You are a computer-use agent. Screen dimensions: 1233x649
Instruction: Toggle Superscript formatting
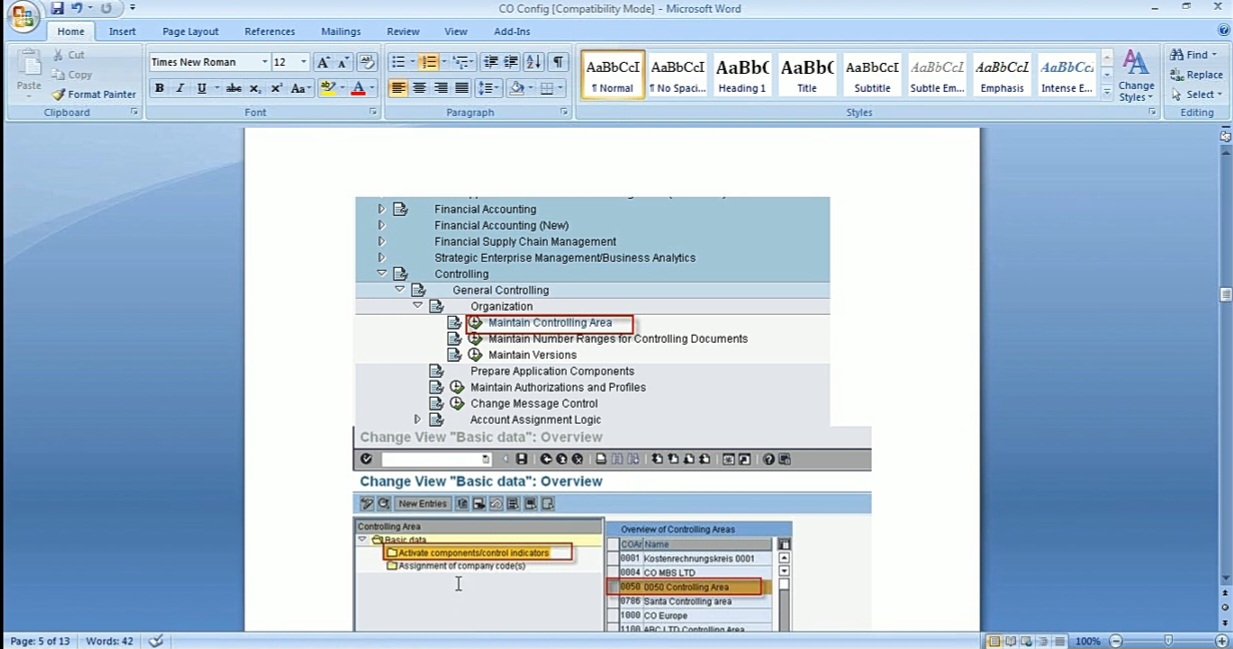(276, 88)
